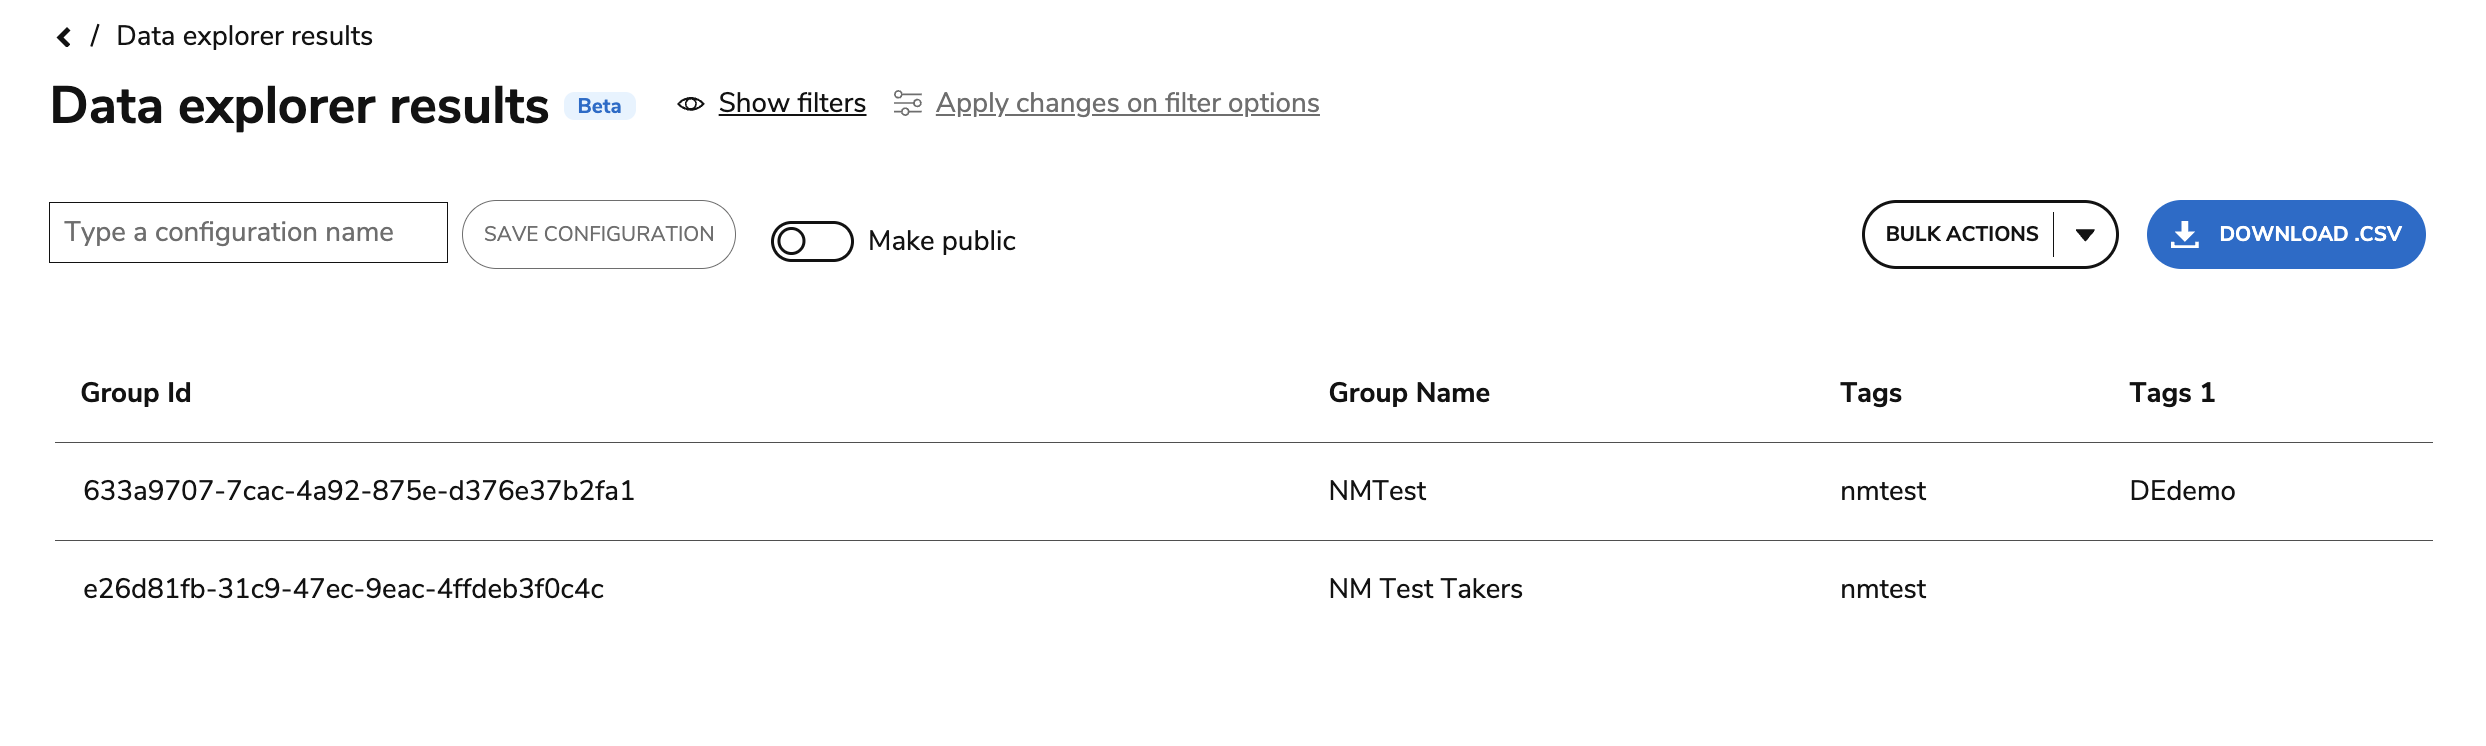Toggle the Make public switch
Viewport: 2486px width, 746px height.
tap(811, 241)
